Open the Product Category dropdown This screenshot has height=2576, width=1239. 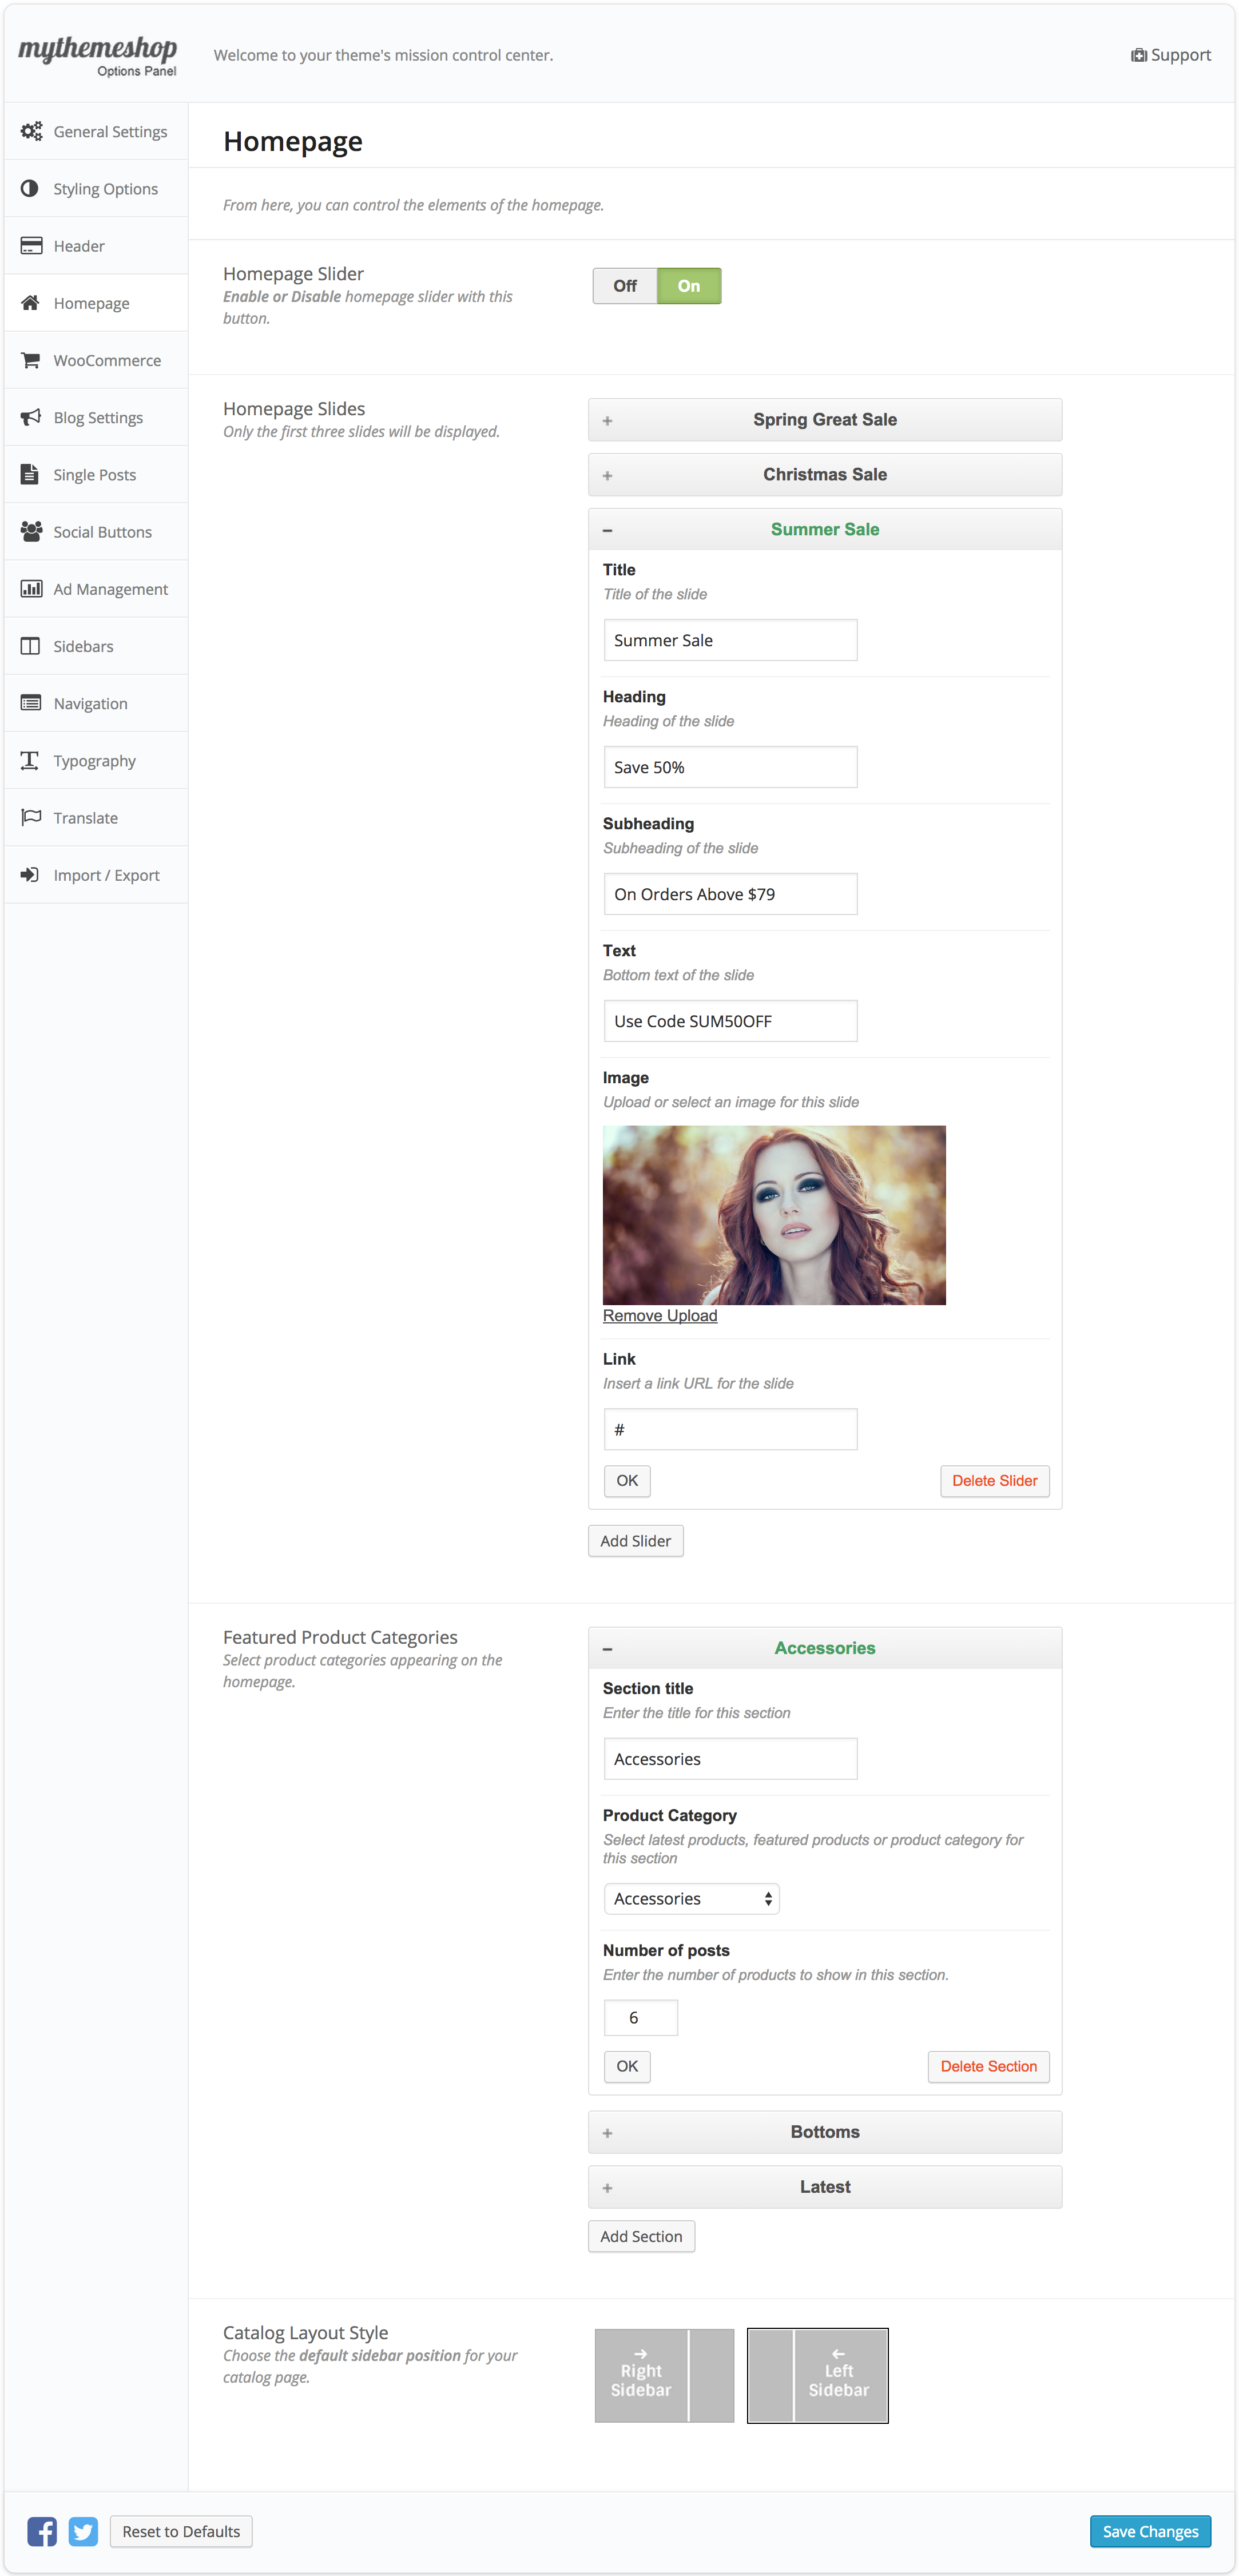coord(690,1898)
